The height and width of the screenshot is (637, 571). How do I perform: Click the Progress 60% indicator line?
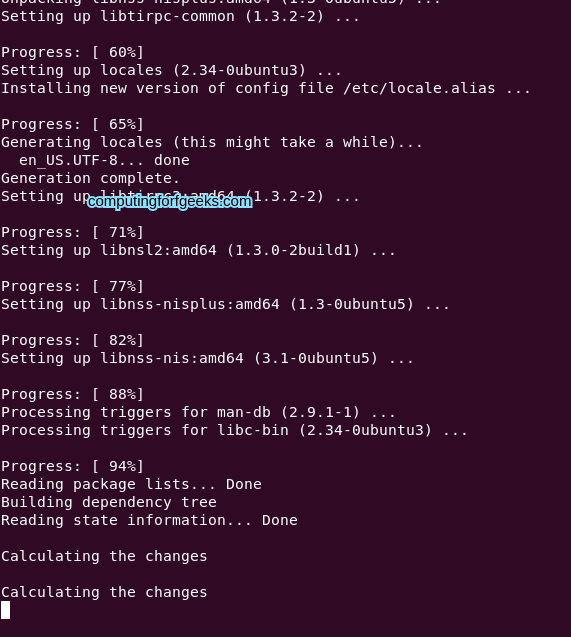[x=72, y=52]
